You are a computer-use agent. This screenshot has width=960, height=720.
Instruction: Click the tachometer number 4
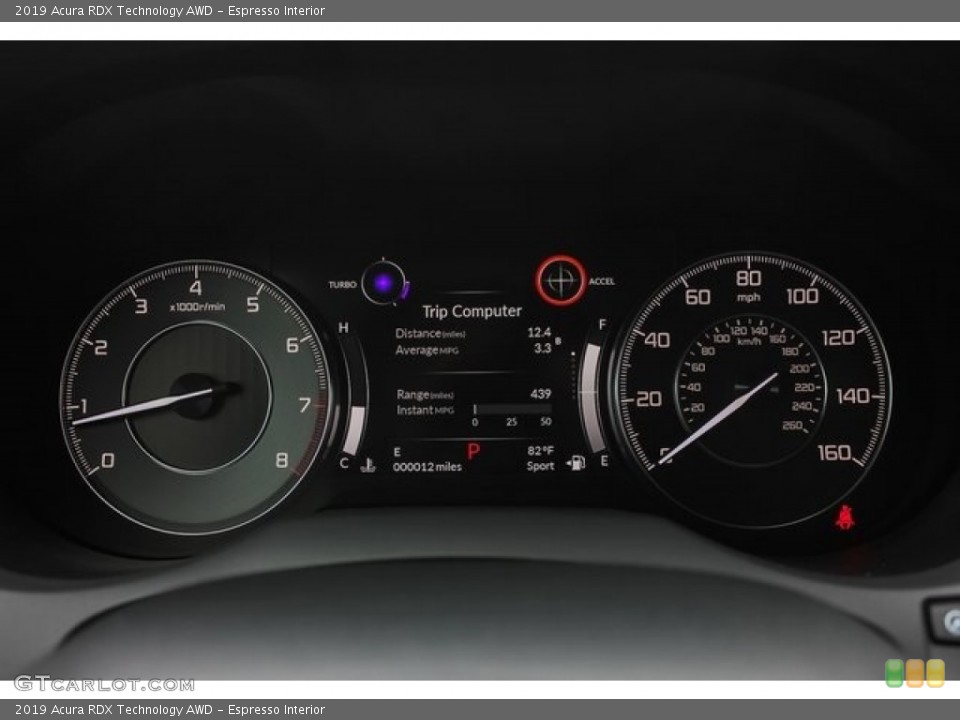click(x=195, y=288)
